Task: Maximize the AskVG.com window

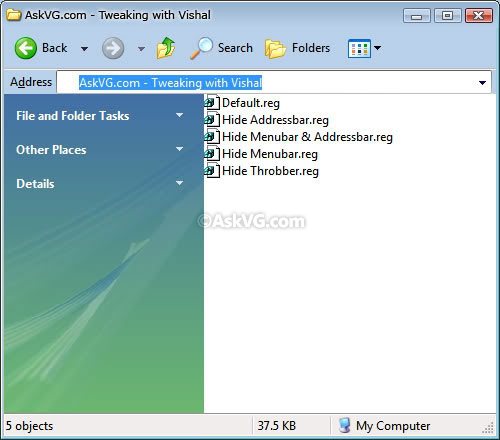Action: tap(448, 16)
